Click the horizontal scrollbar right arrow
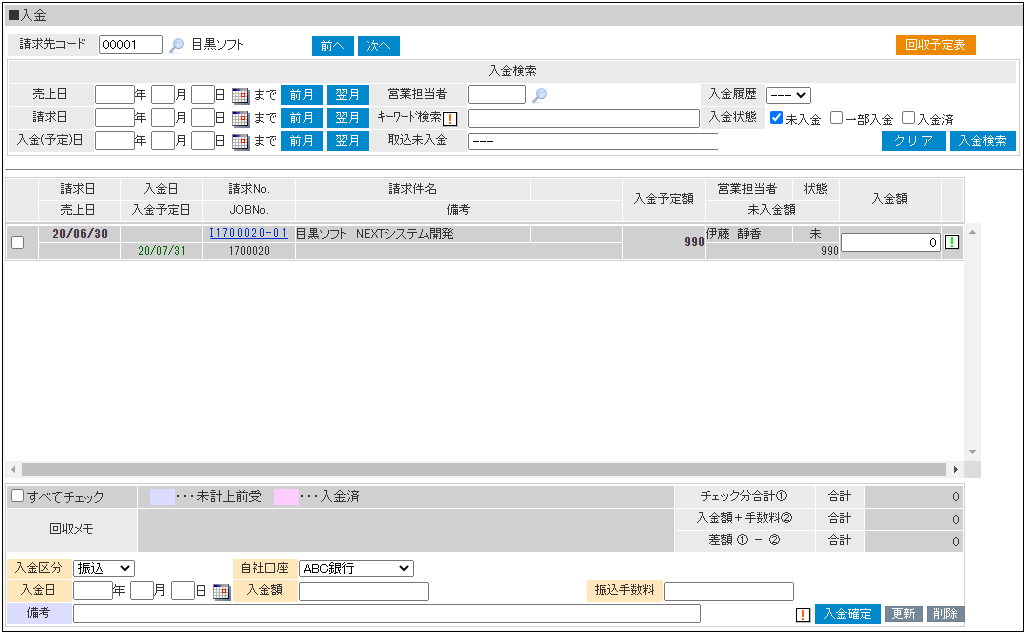This screenshot has width=1026, height=634. point(955,470)
